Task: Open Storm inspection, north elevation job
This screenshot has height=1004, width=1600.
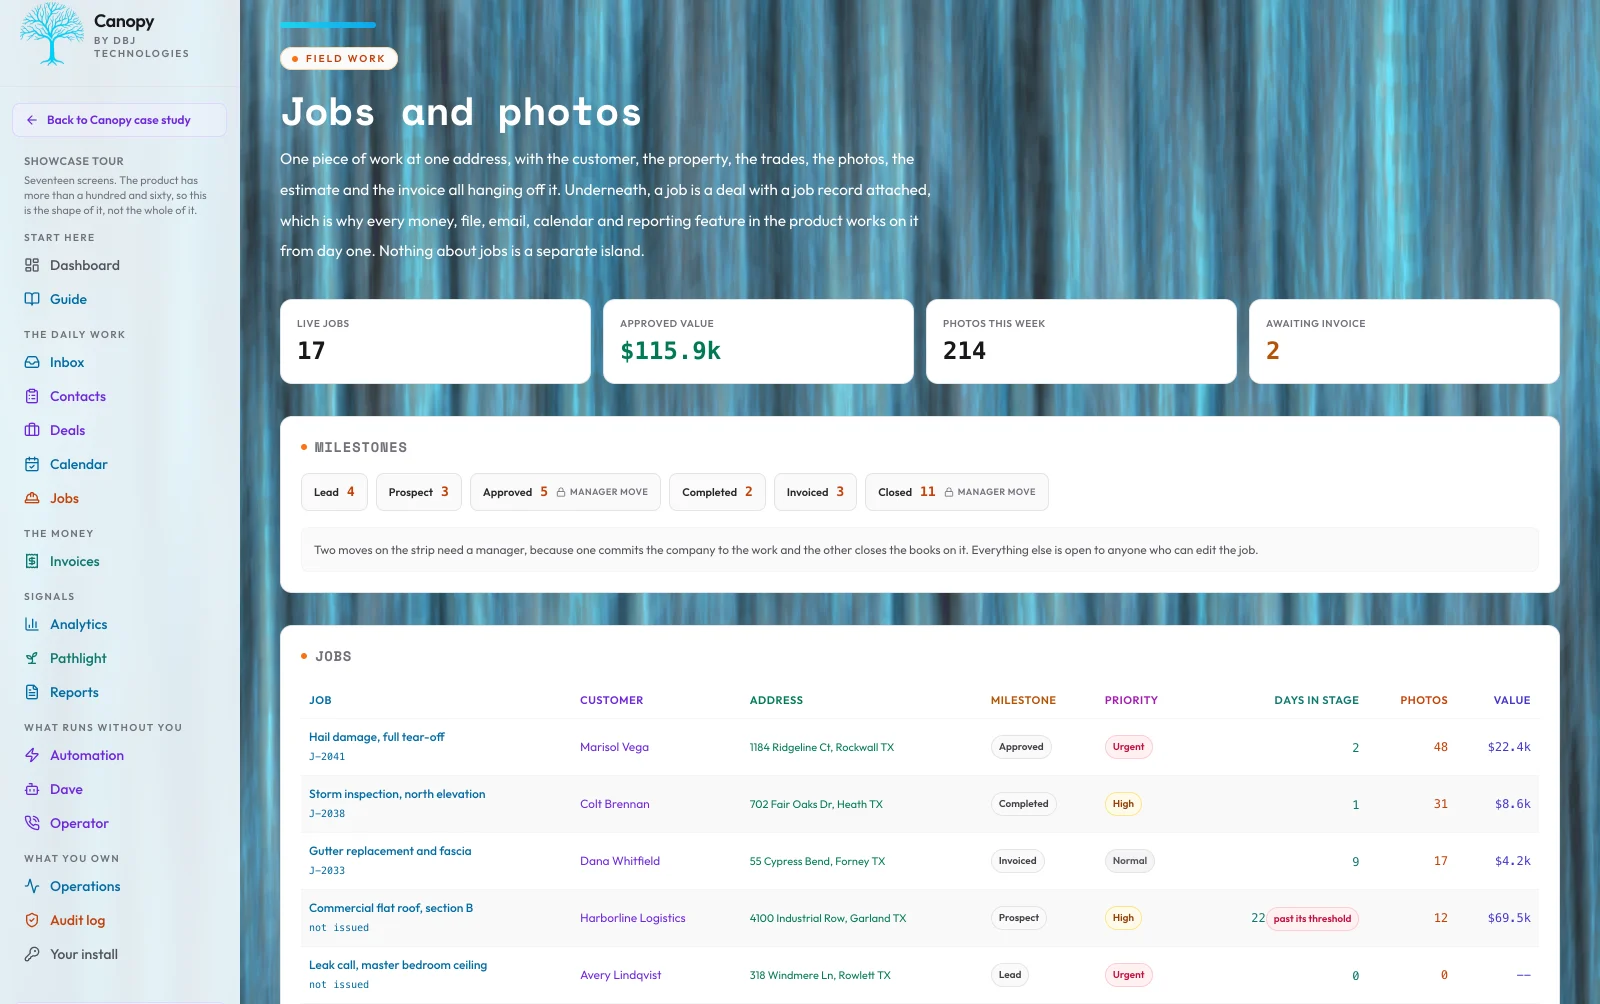Action: pyautogui.click(x=397, y=794)
